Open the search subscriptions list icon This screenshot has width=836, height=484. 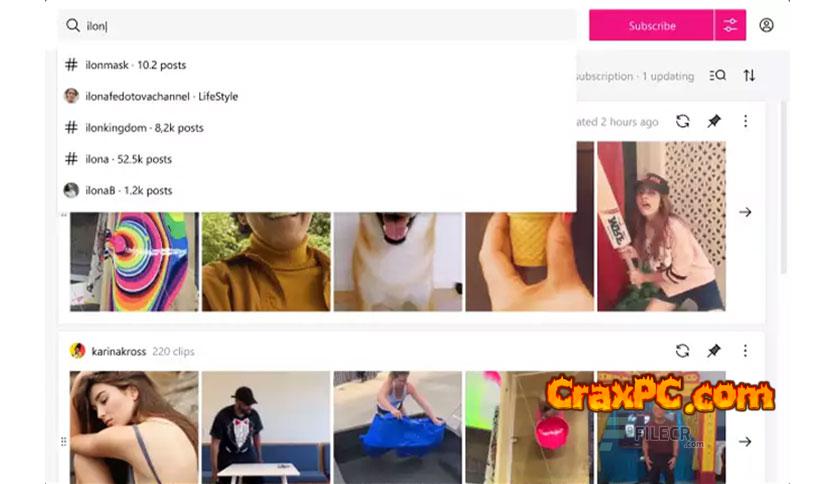pos(718,76)
